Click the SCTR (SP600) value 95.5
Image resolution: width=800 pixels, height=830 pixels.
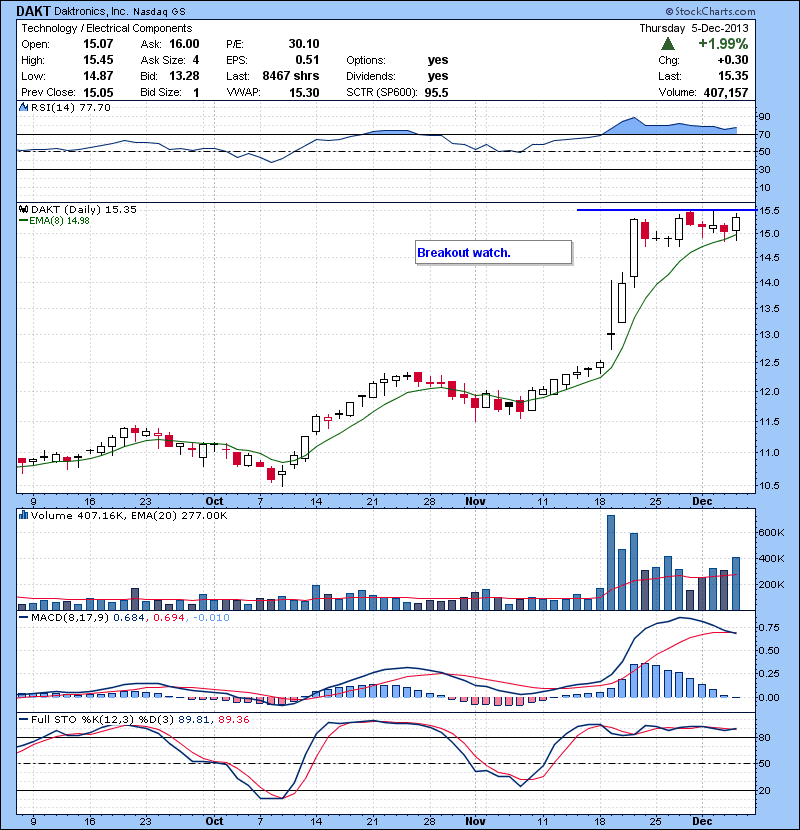click(x=436, y=93)
